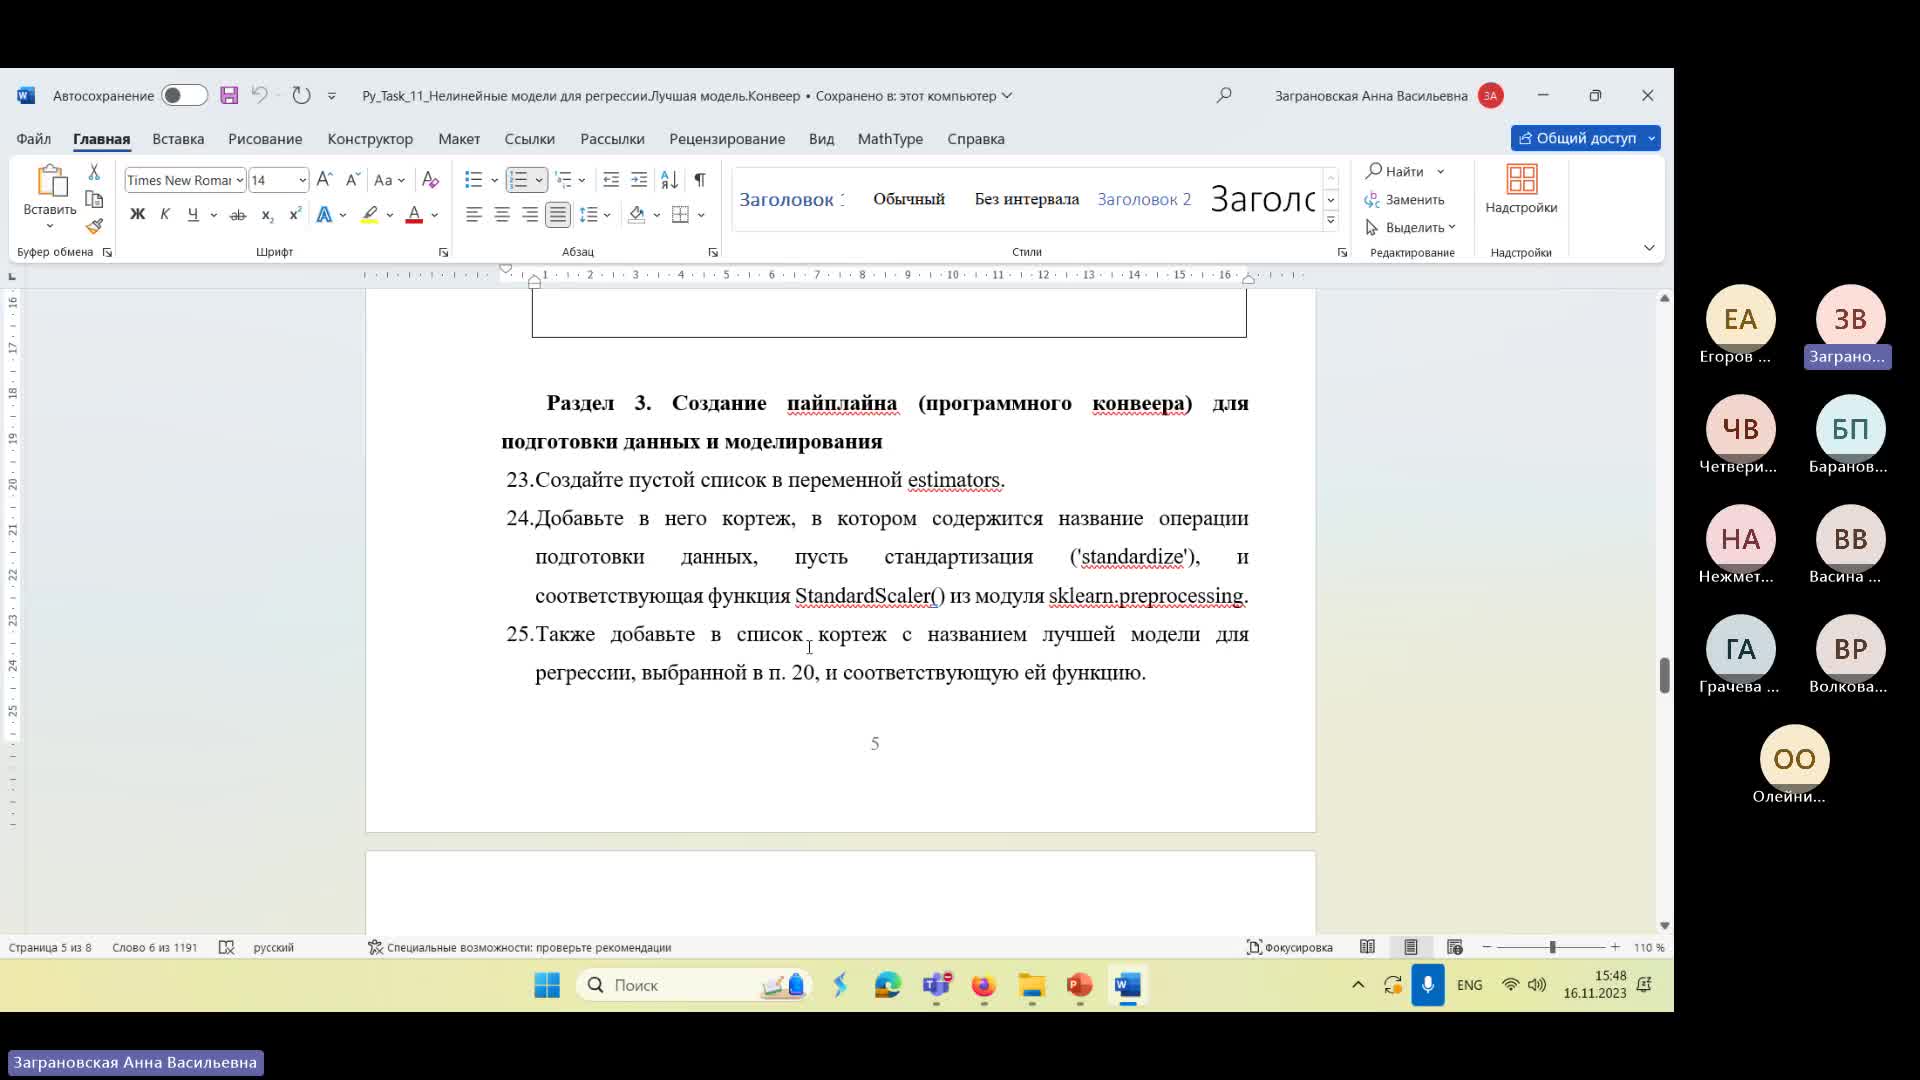Apply borders icon
1920x1080 pixels.
[681, 214]
